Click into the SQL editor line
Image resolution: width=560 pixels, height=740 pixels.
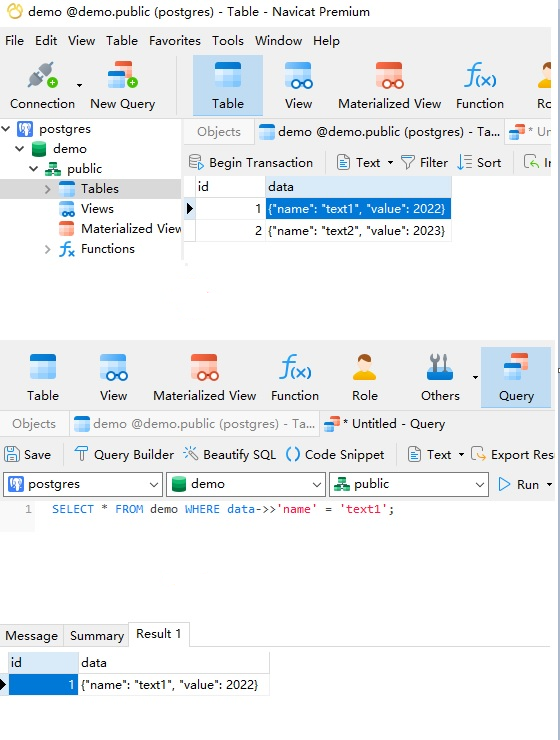click(223, 509)
